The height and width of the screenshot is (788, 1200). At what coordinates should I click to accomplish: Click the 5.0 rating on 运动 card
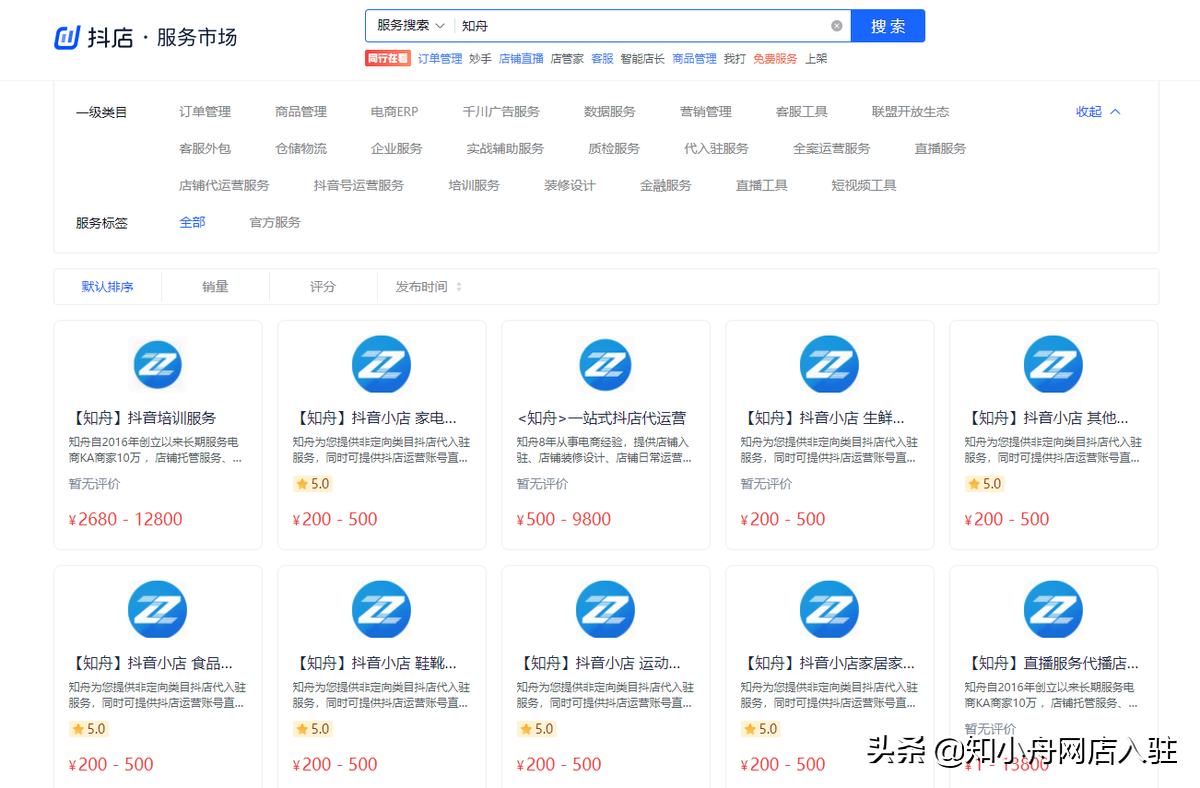pos(536,729)
